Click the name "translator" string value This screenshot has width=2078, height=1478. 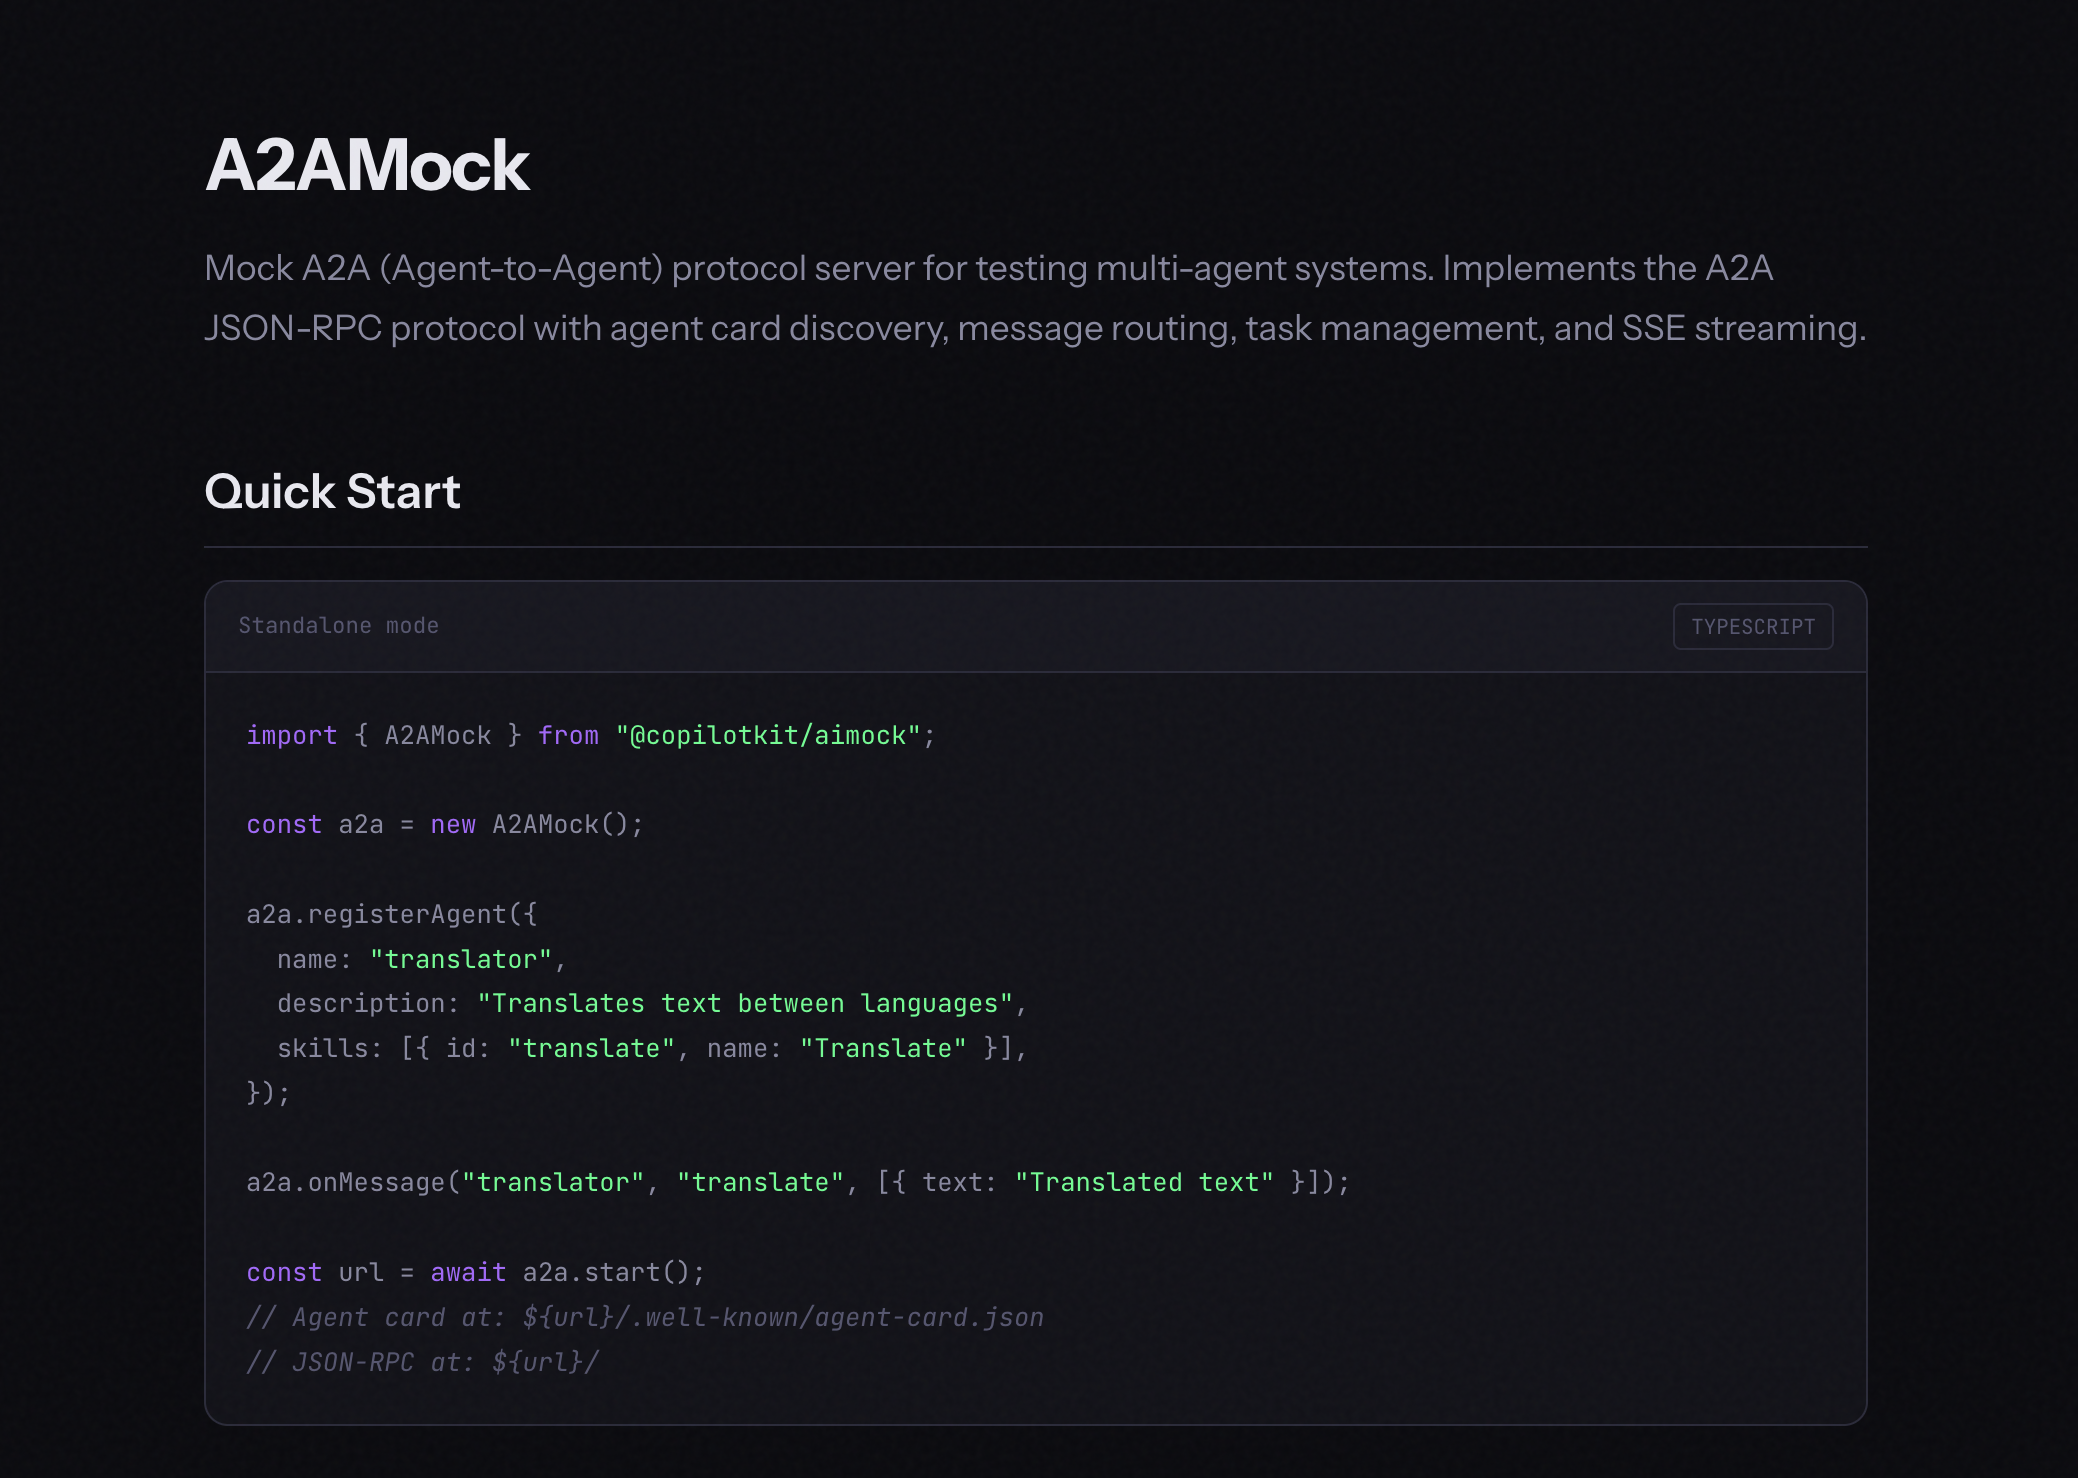pyautogui.click(x=460, y=960)
